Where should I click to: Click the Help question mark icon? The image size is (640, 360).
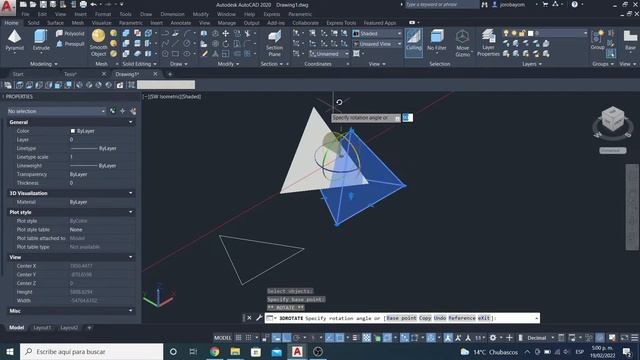(x=575, y=4)
